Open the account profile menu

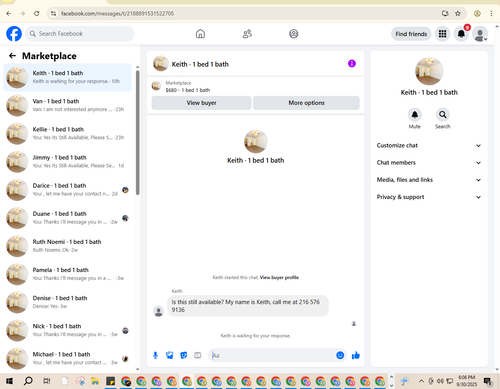[x=480, y=34]
